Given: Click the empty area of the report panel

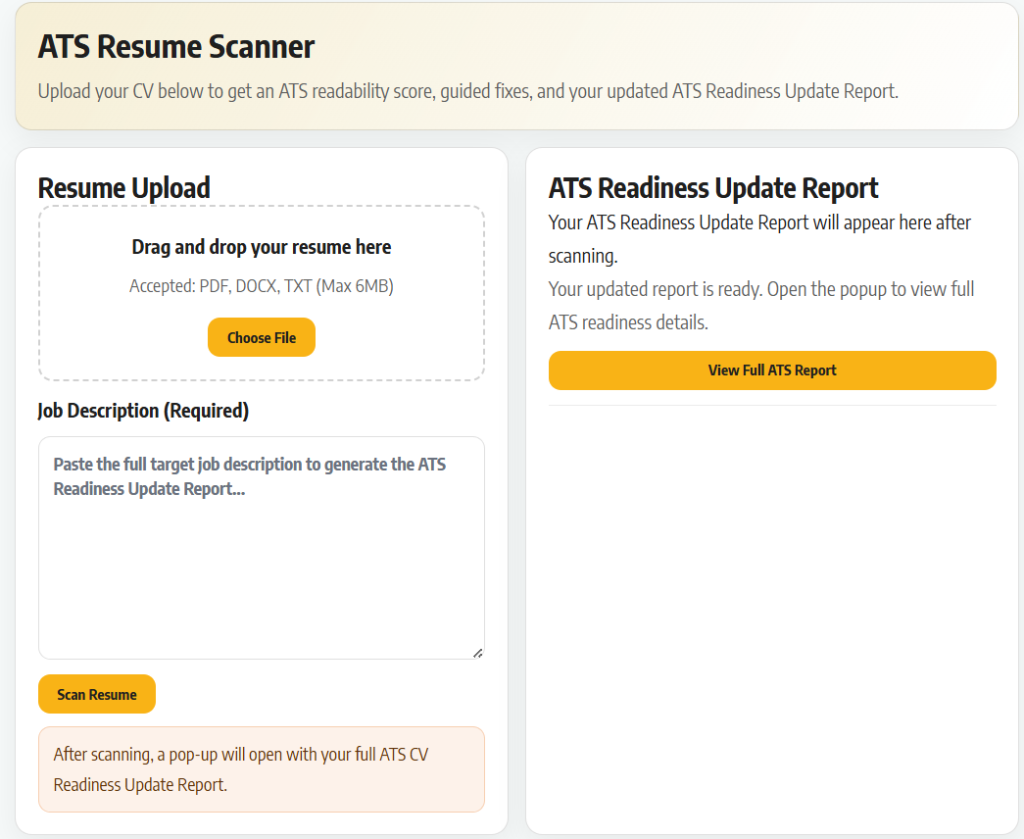Looking at the screenshot, I should [772, 620].
